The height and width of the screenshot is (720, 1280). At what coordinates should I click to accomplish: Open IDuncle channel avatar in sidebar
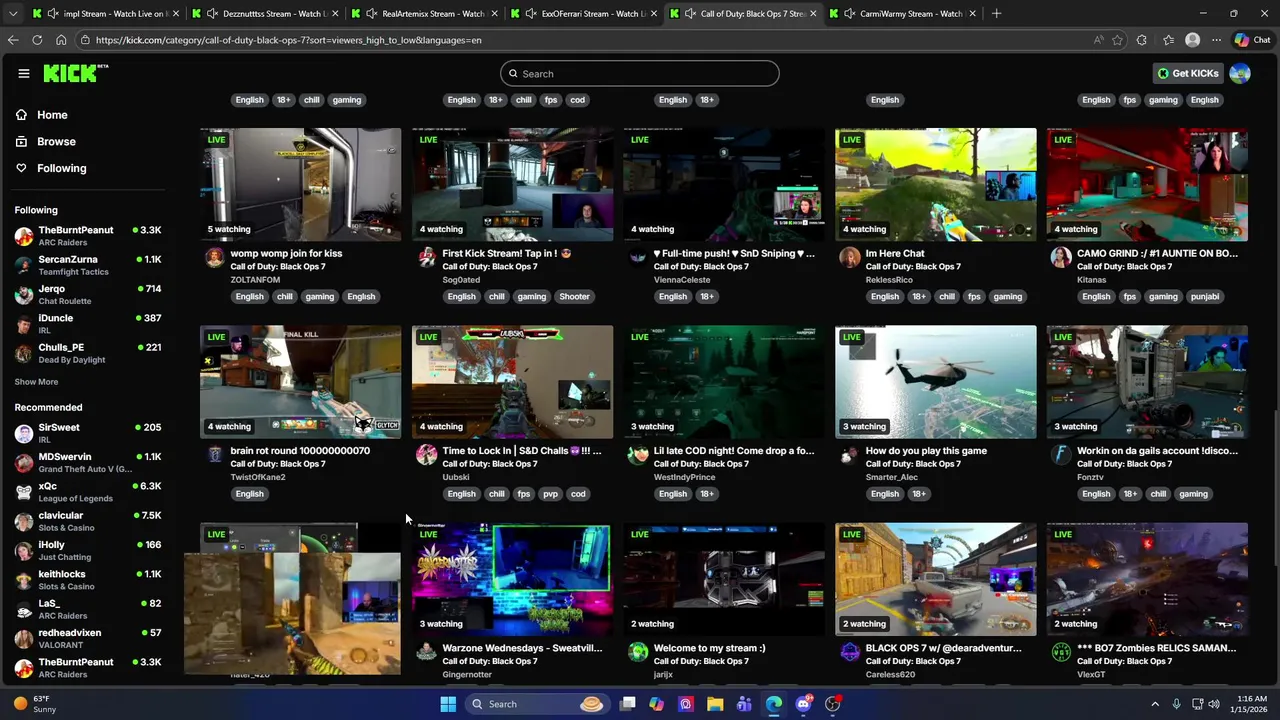(24, 324)
